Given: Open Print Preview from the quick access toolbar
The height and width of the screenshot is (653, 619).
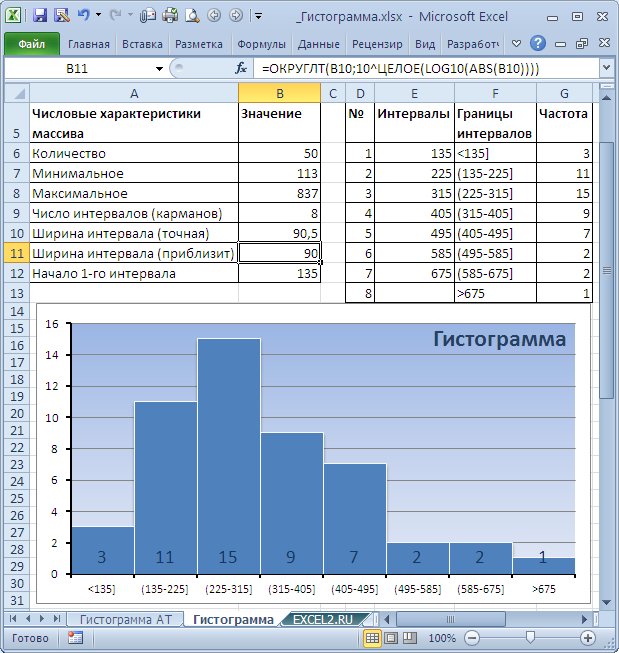Looking at the screenshot, I should point(190,16).
